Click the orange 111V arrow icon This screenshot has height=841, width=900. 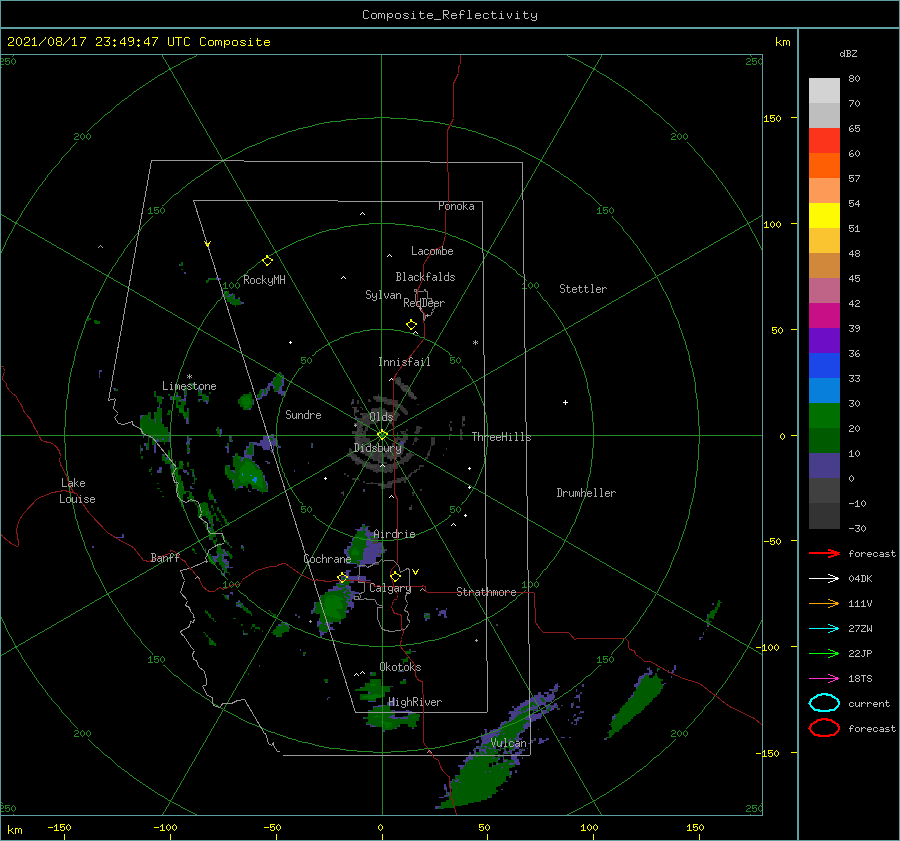click(x=824, y=603)
